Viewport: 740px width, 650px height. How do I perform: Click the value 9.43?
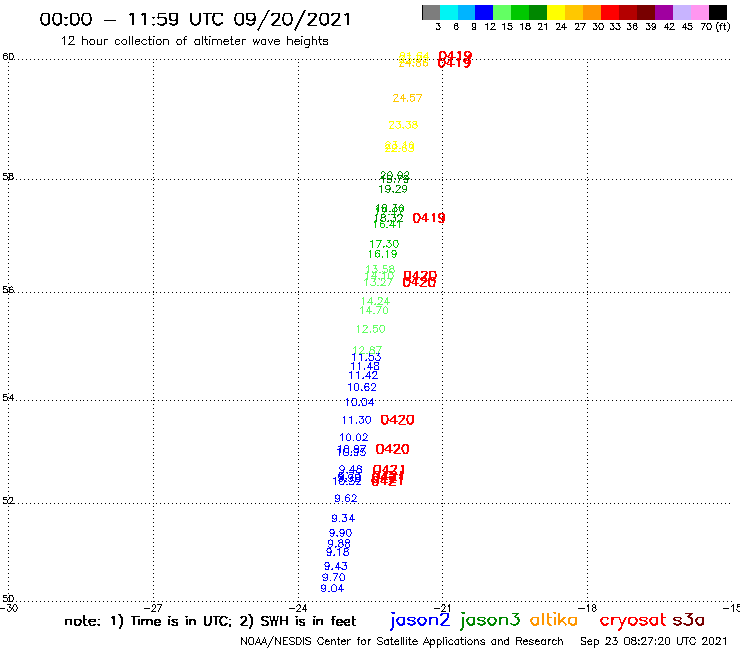(336, 566)
